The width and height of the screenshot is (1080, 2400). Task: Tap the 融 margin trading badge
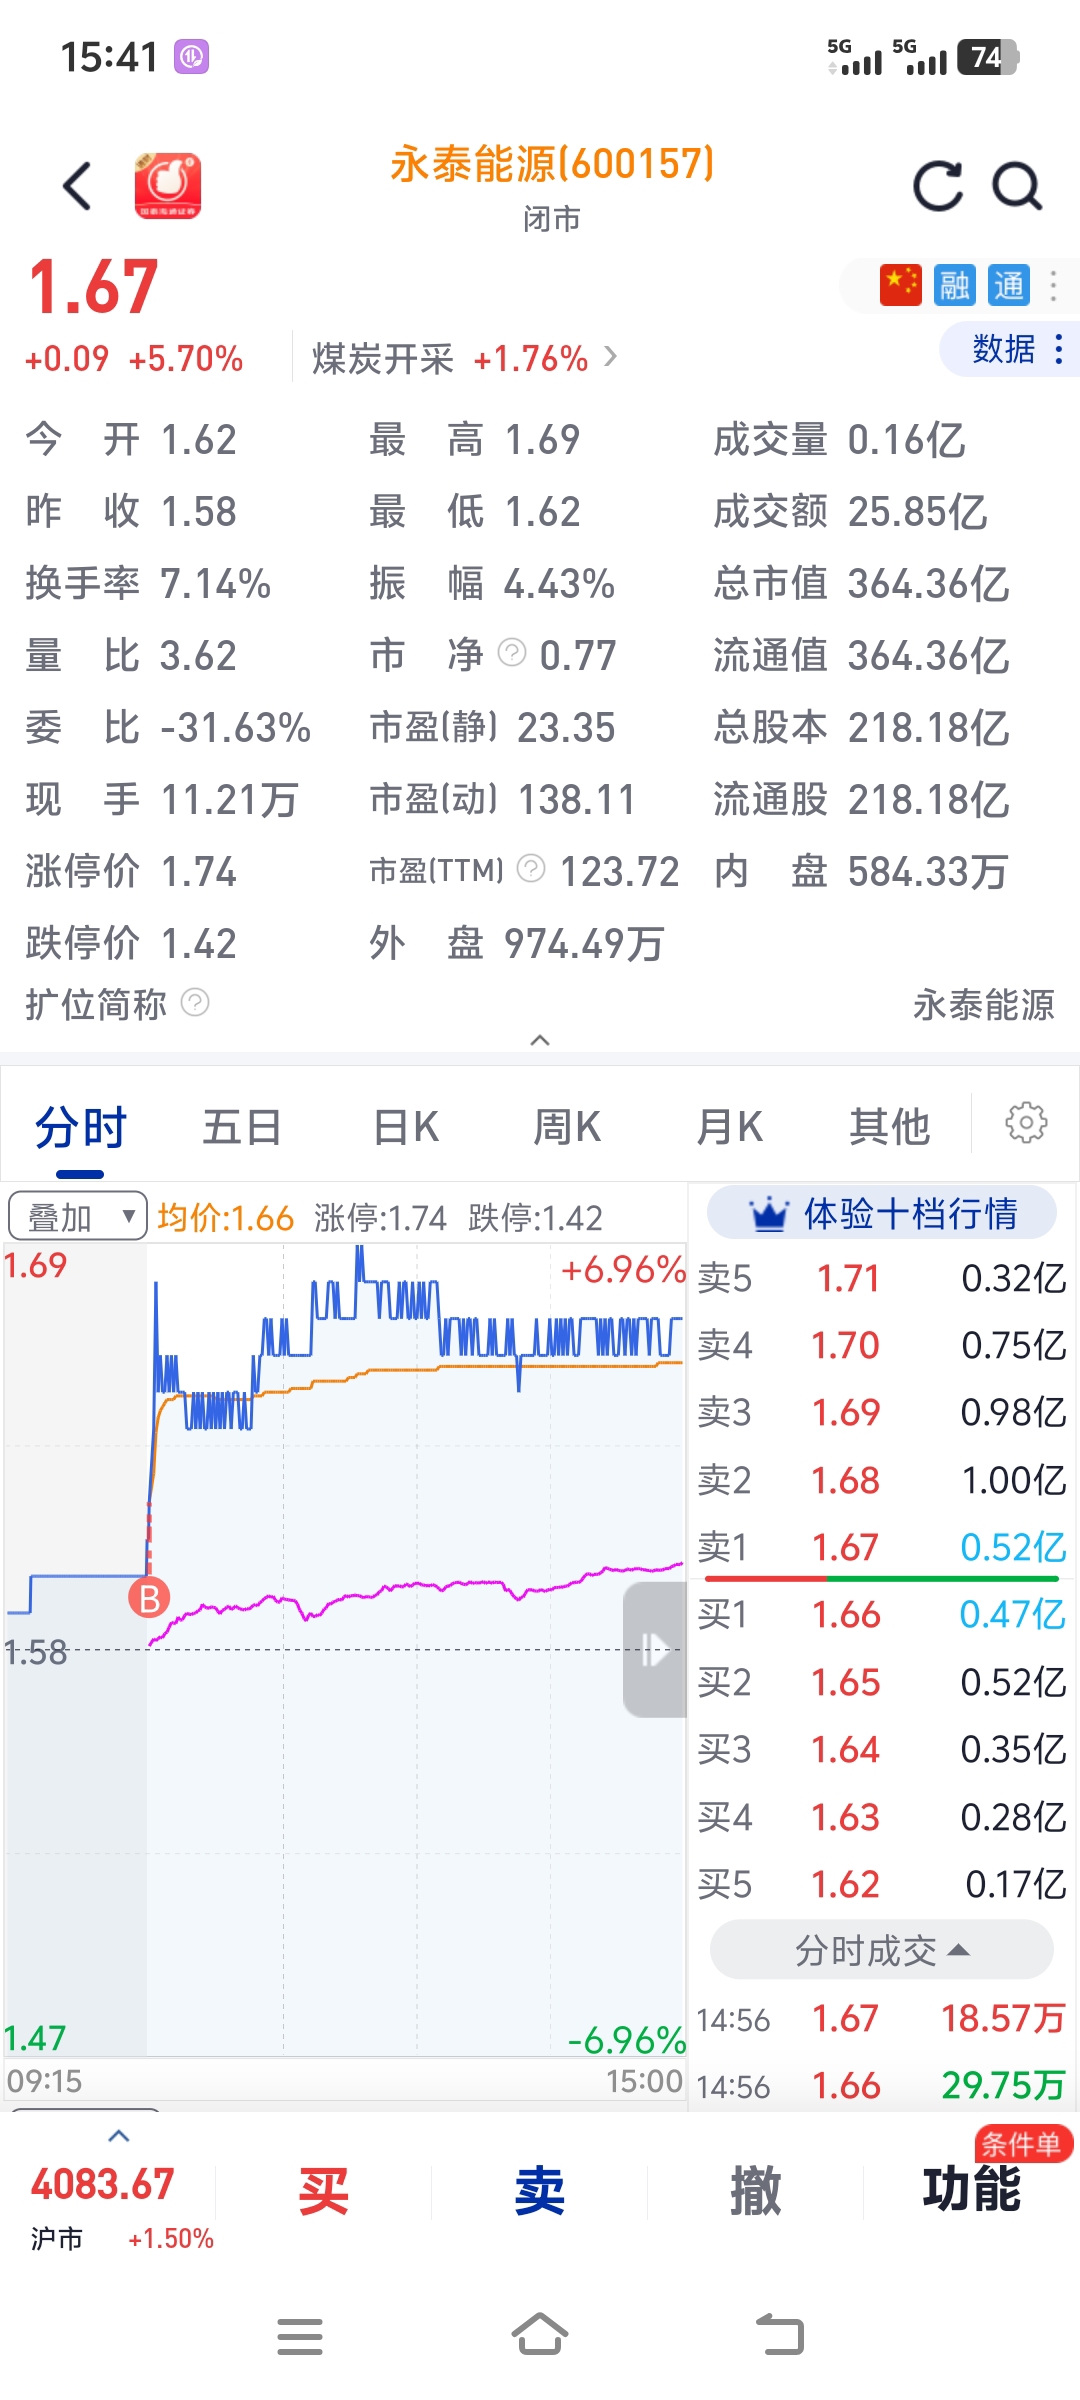(x=954, y=286)
